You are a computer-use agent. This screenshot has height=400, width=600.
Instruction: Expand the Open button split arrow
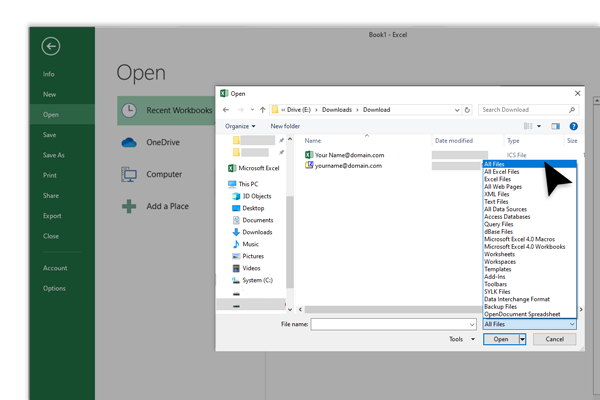point(522,339)
